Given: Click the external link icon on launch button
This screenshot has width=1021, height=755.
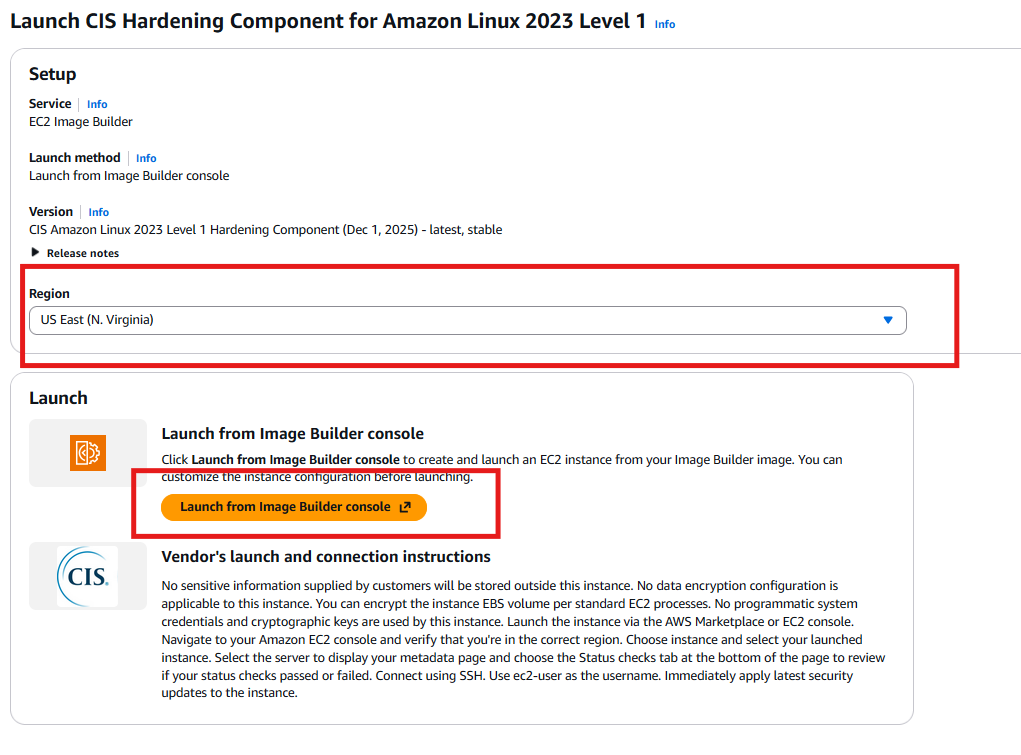Looking at the screenshot, I should pyautogui.click(x=405, y=507).
